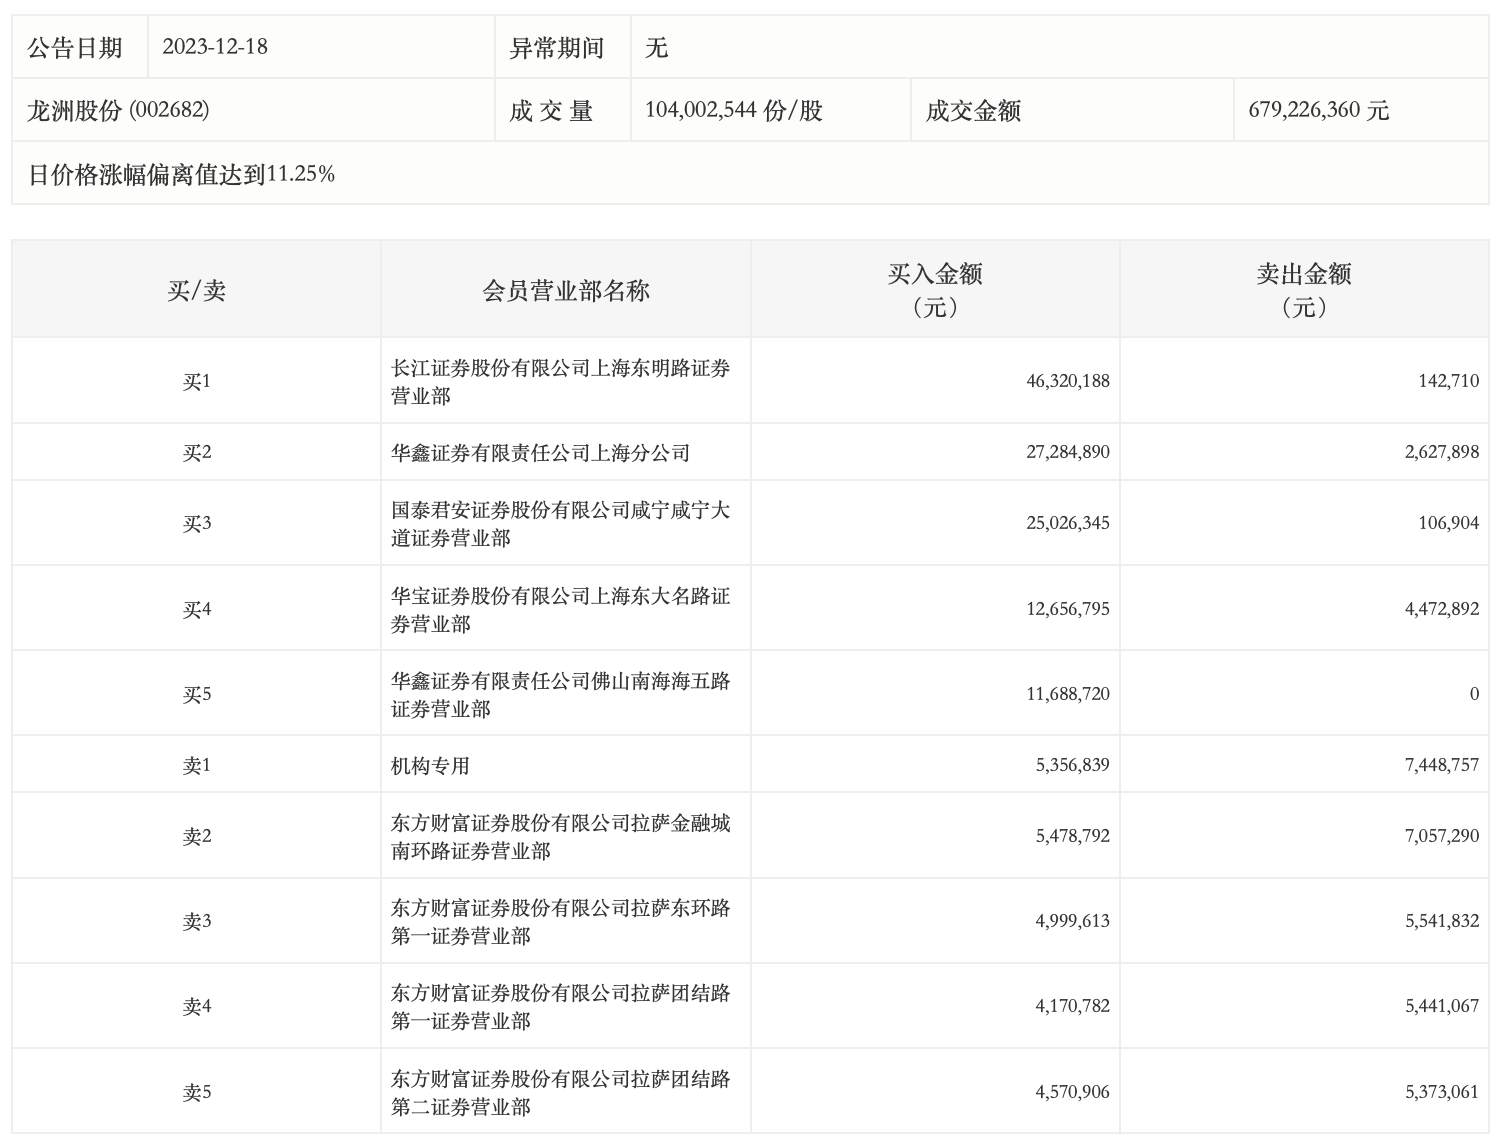Click 东方财富证券拉萨团结路第二证券营业部
This screenshot has width=1494, height=1146.
point(560,1093)
